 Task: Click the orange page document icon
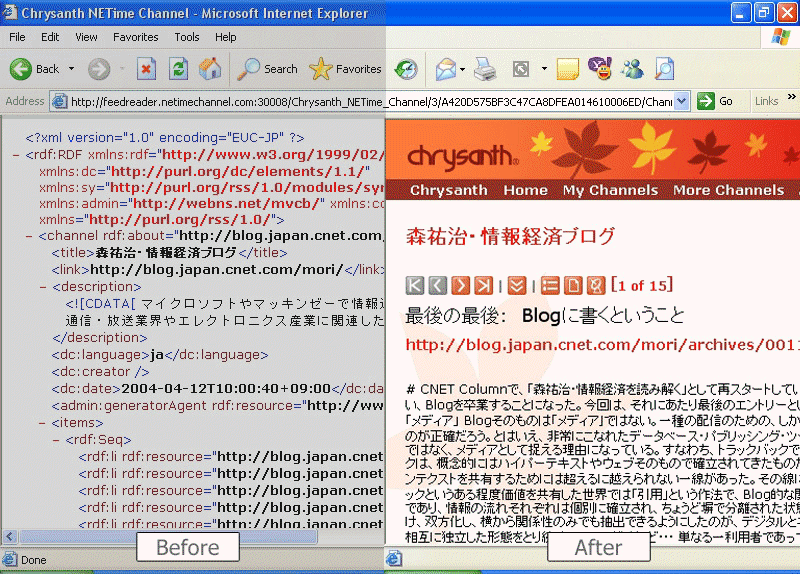pos(573,285)
